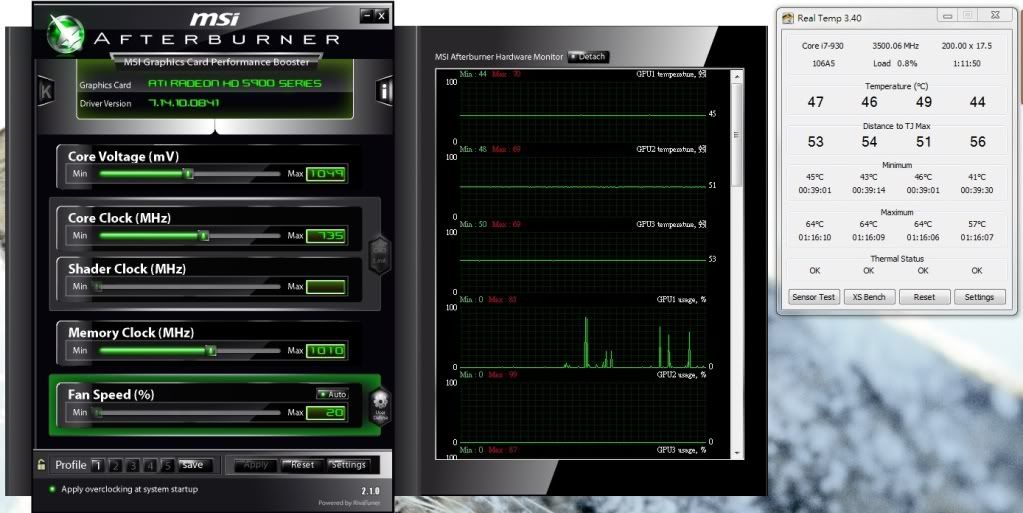Viewport: 1023px width, 513px height.
Task: Open Afterburner Settings
Action: click(x=349, y=465)
